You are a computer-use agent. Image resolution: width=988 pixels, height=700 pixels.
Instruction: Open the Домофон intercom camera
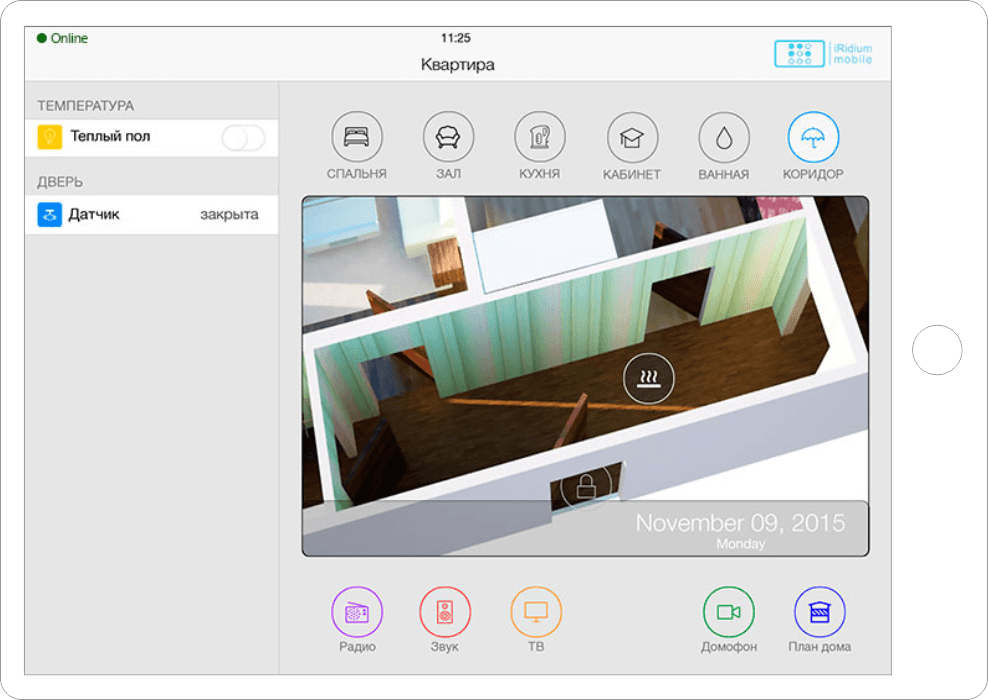(x=728, y=612)
